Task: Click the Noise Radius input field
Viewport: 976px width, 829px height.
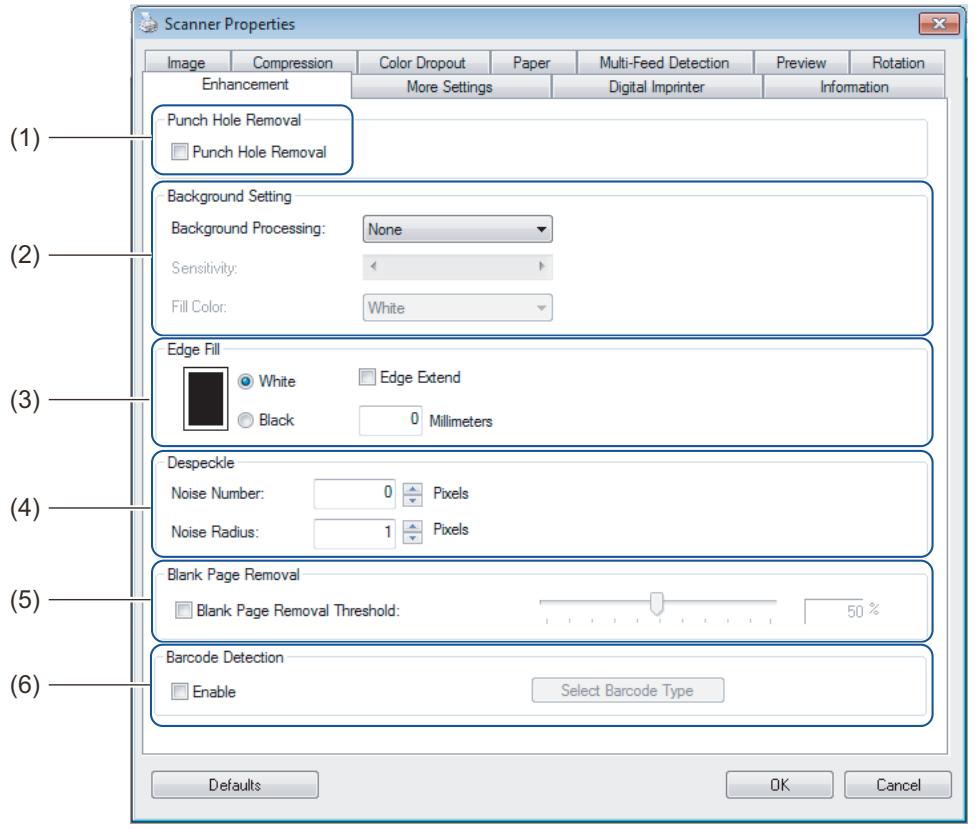Action: pyautogui.click(x=355, y=533)
